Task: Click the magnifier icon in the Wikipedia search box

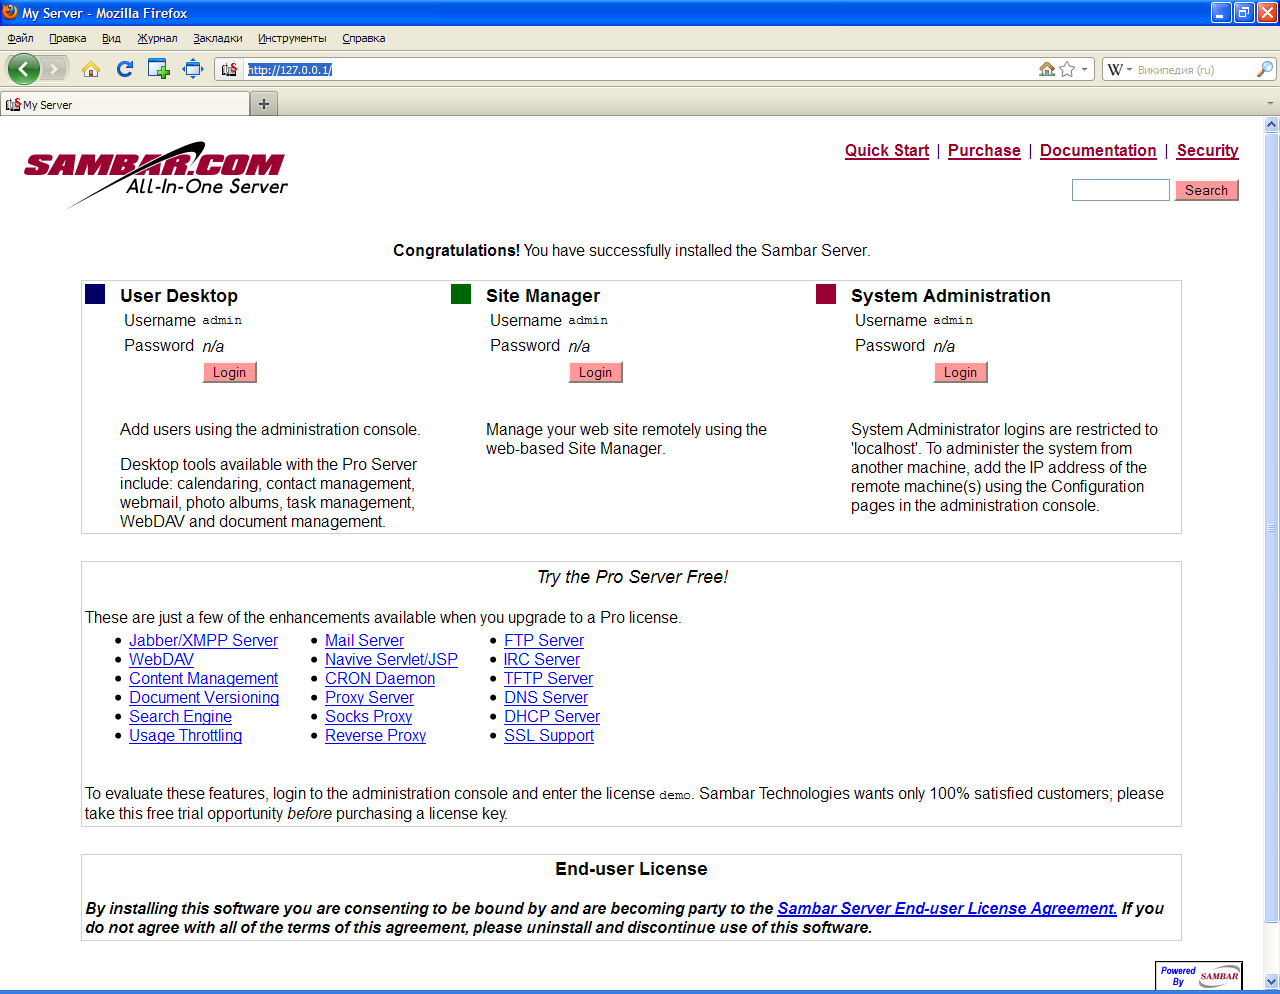Action: [x=1264, y=69]
